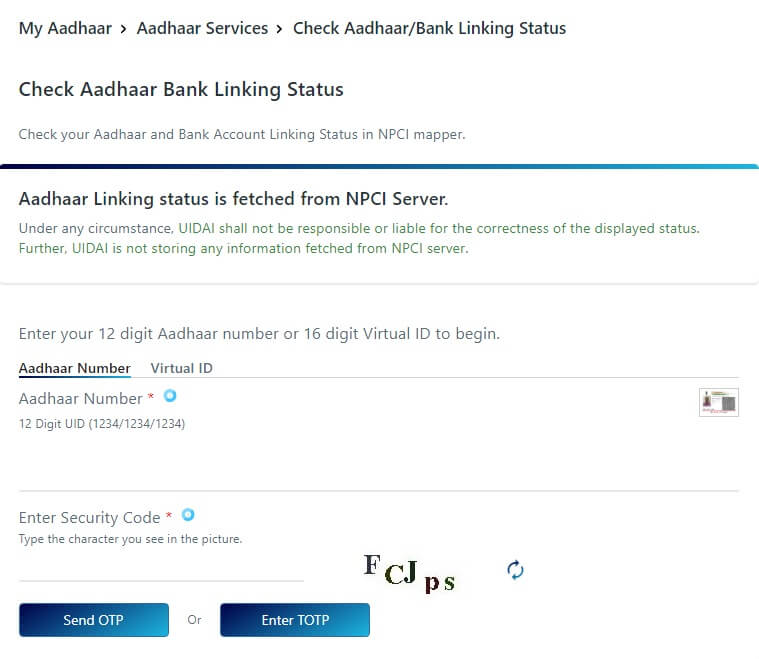Refresh the captcha security code
This screenshot has height=659, width=759.
point(515,570)
